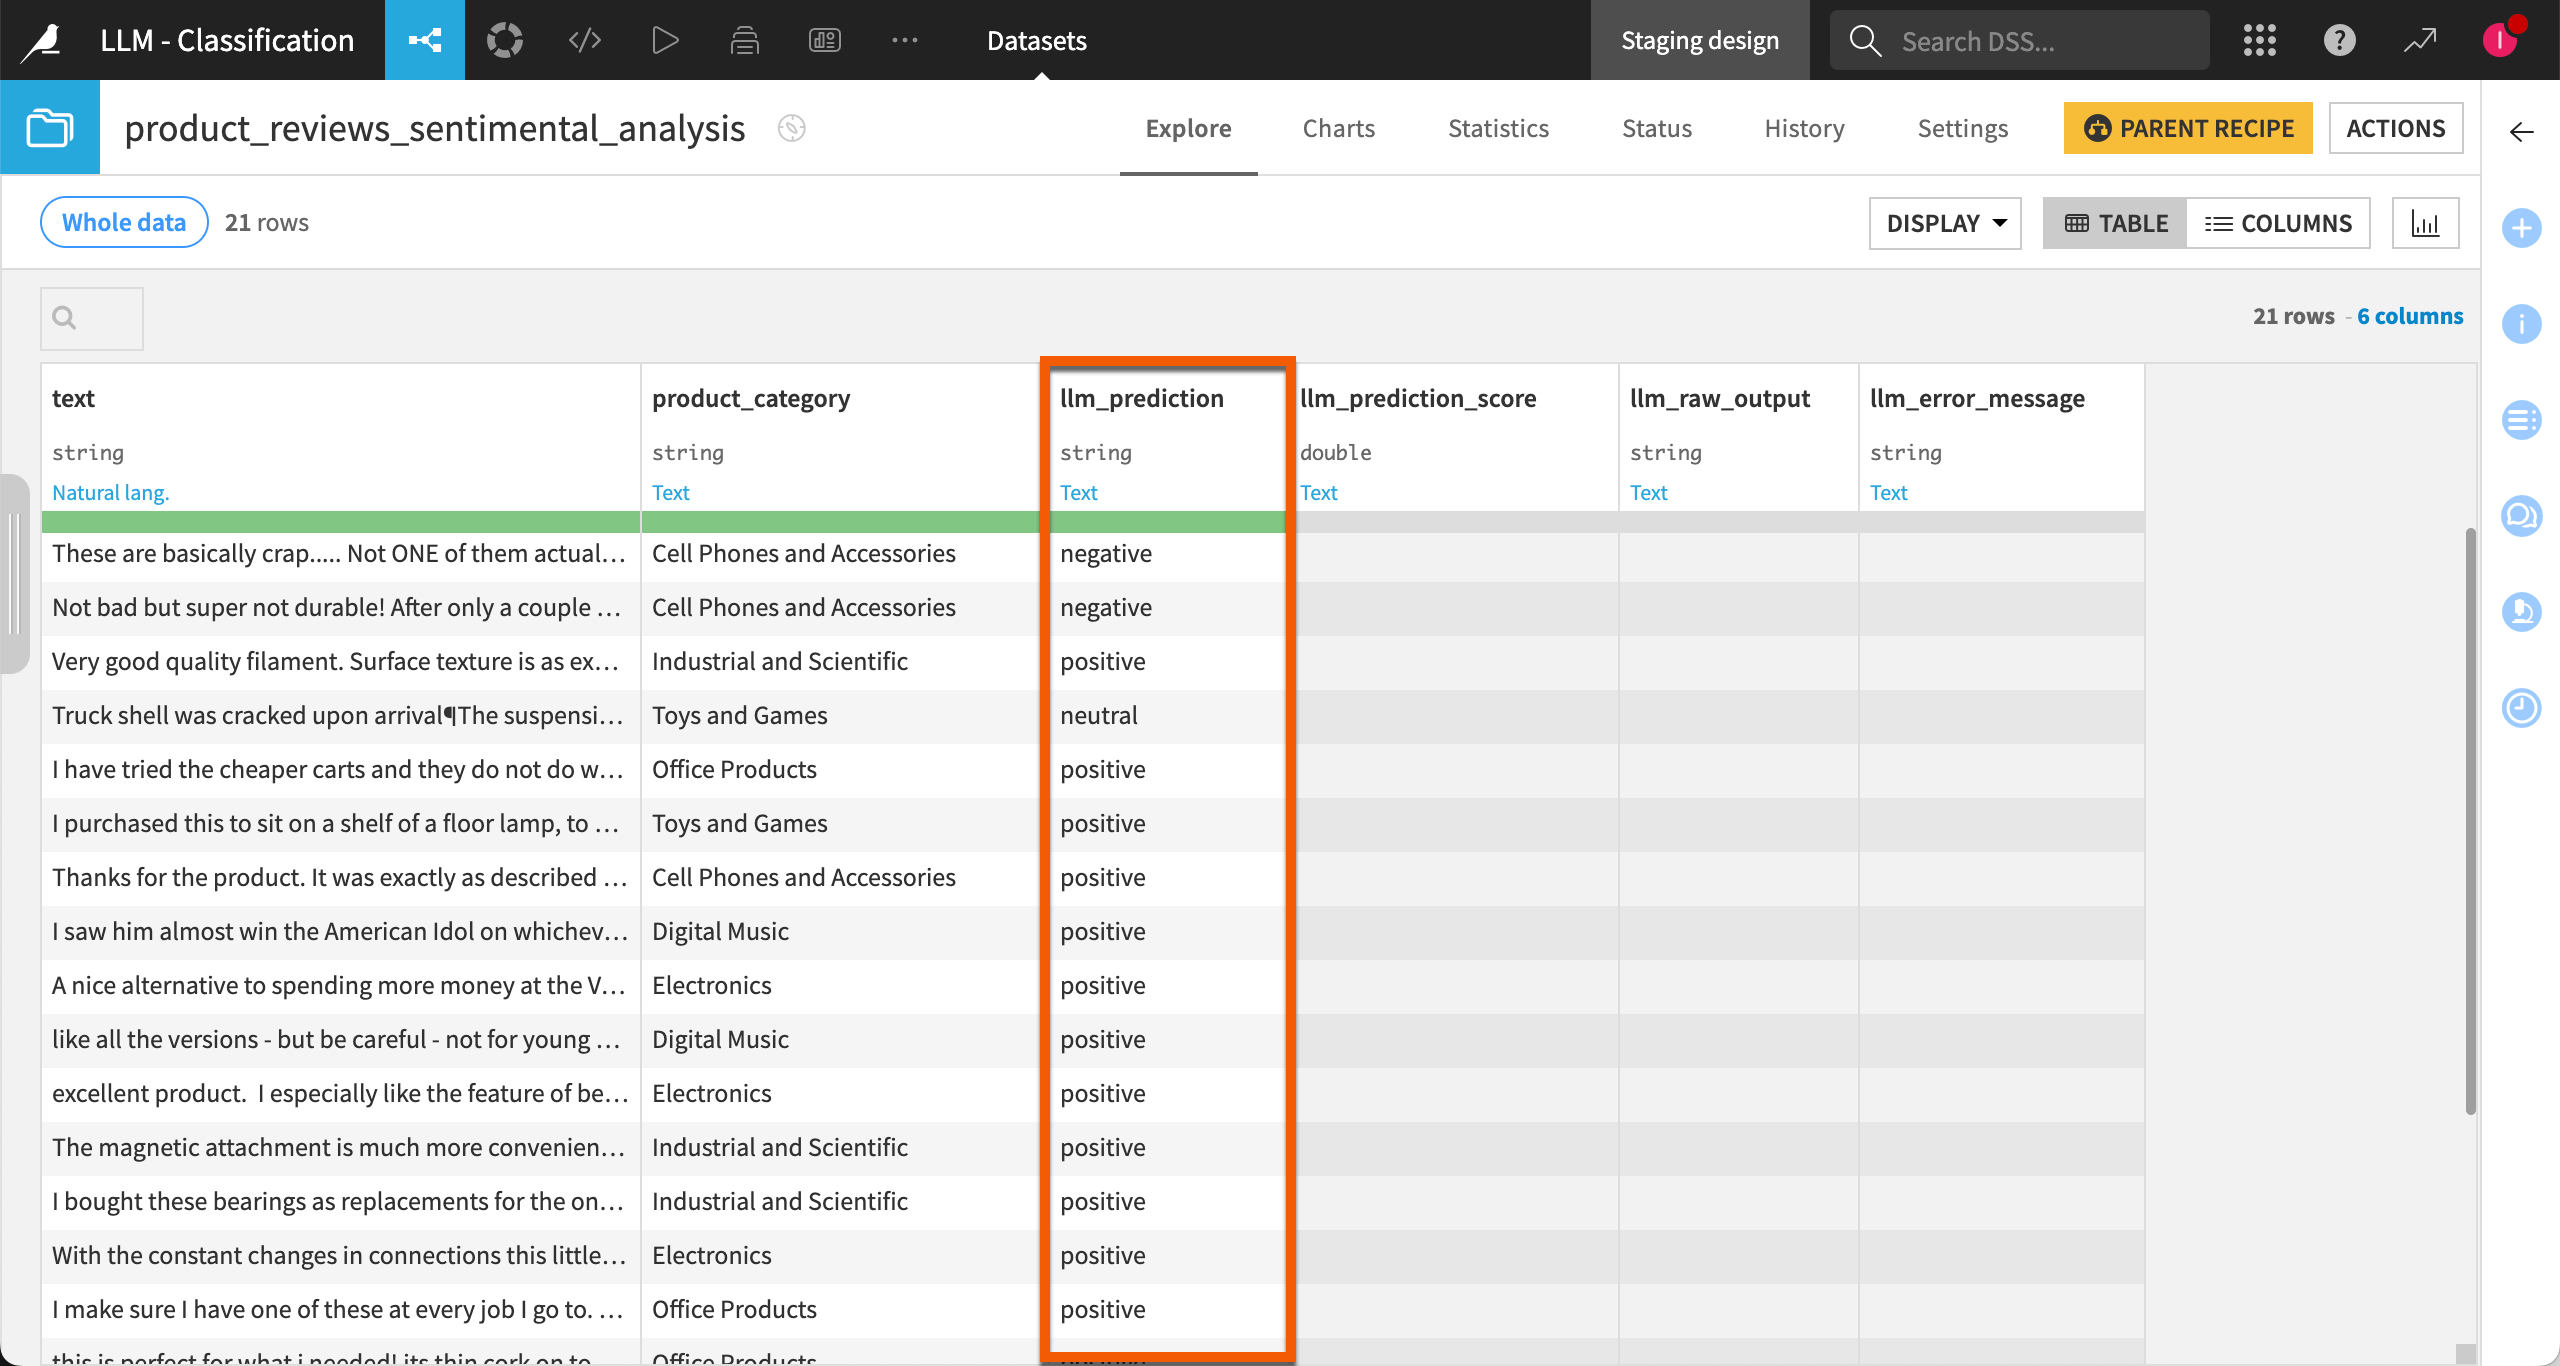Open the DISPLAY dropdown
2560x1366 pixels.
click(x=1944, y=222)
